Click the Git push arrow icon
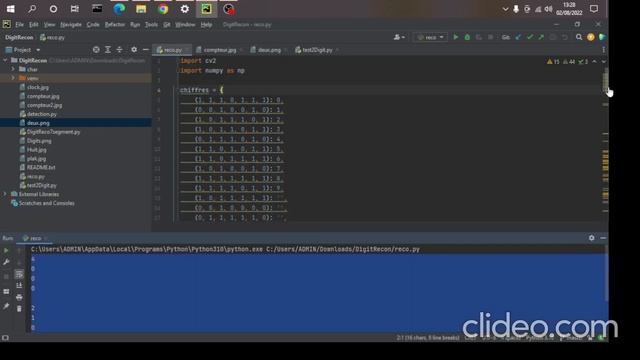640x360 pixels. [541, 37]
